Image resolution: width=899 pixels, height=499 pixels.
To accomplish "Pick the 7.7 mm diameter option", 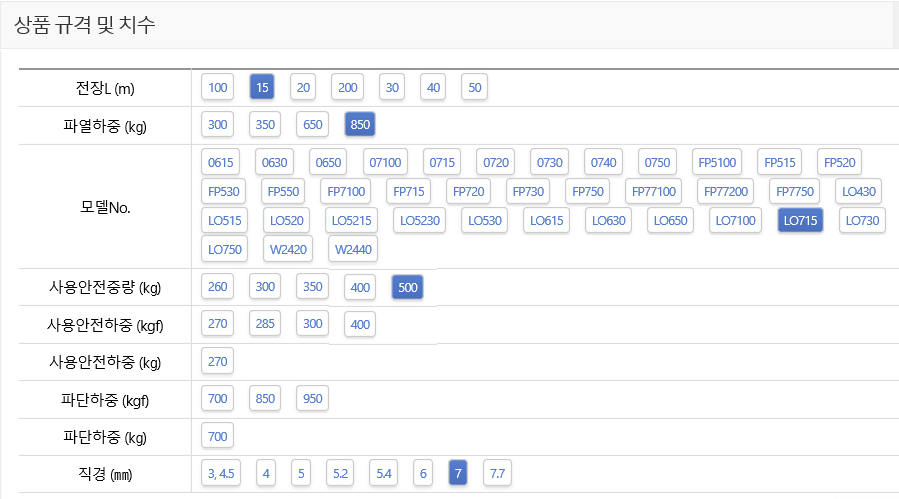I will (497, 473).
